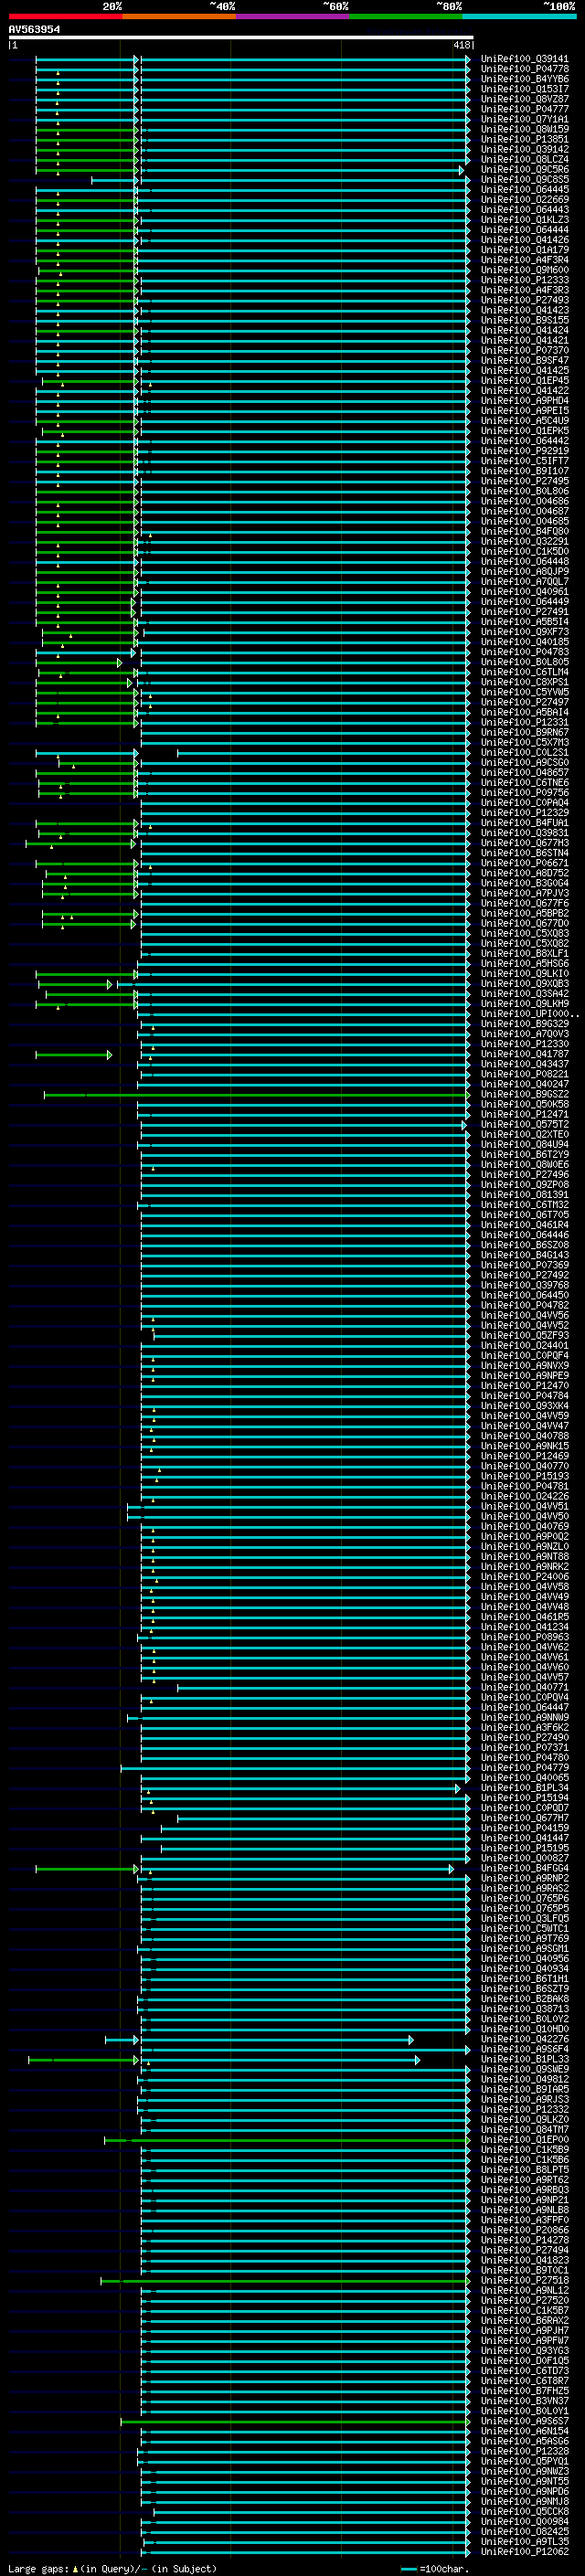The image size is (585, 2576).
Task: Select hit UniRef100_P12470
Action: [x=525, y=1386]
